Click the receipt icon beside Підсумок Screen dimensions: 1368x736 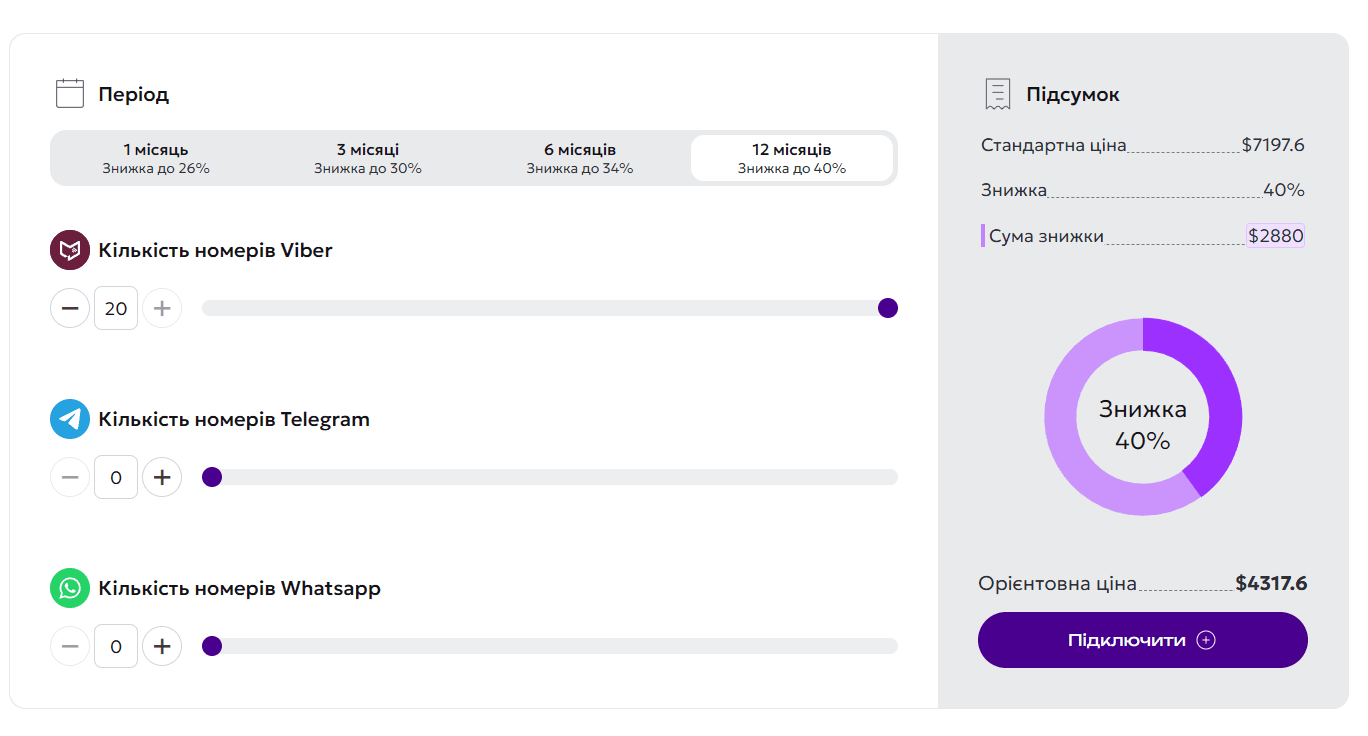click(x=998, y=94)
